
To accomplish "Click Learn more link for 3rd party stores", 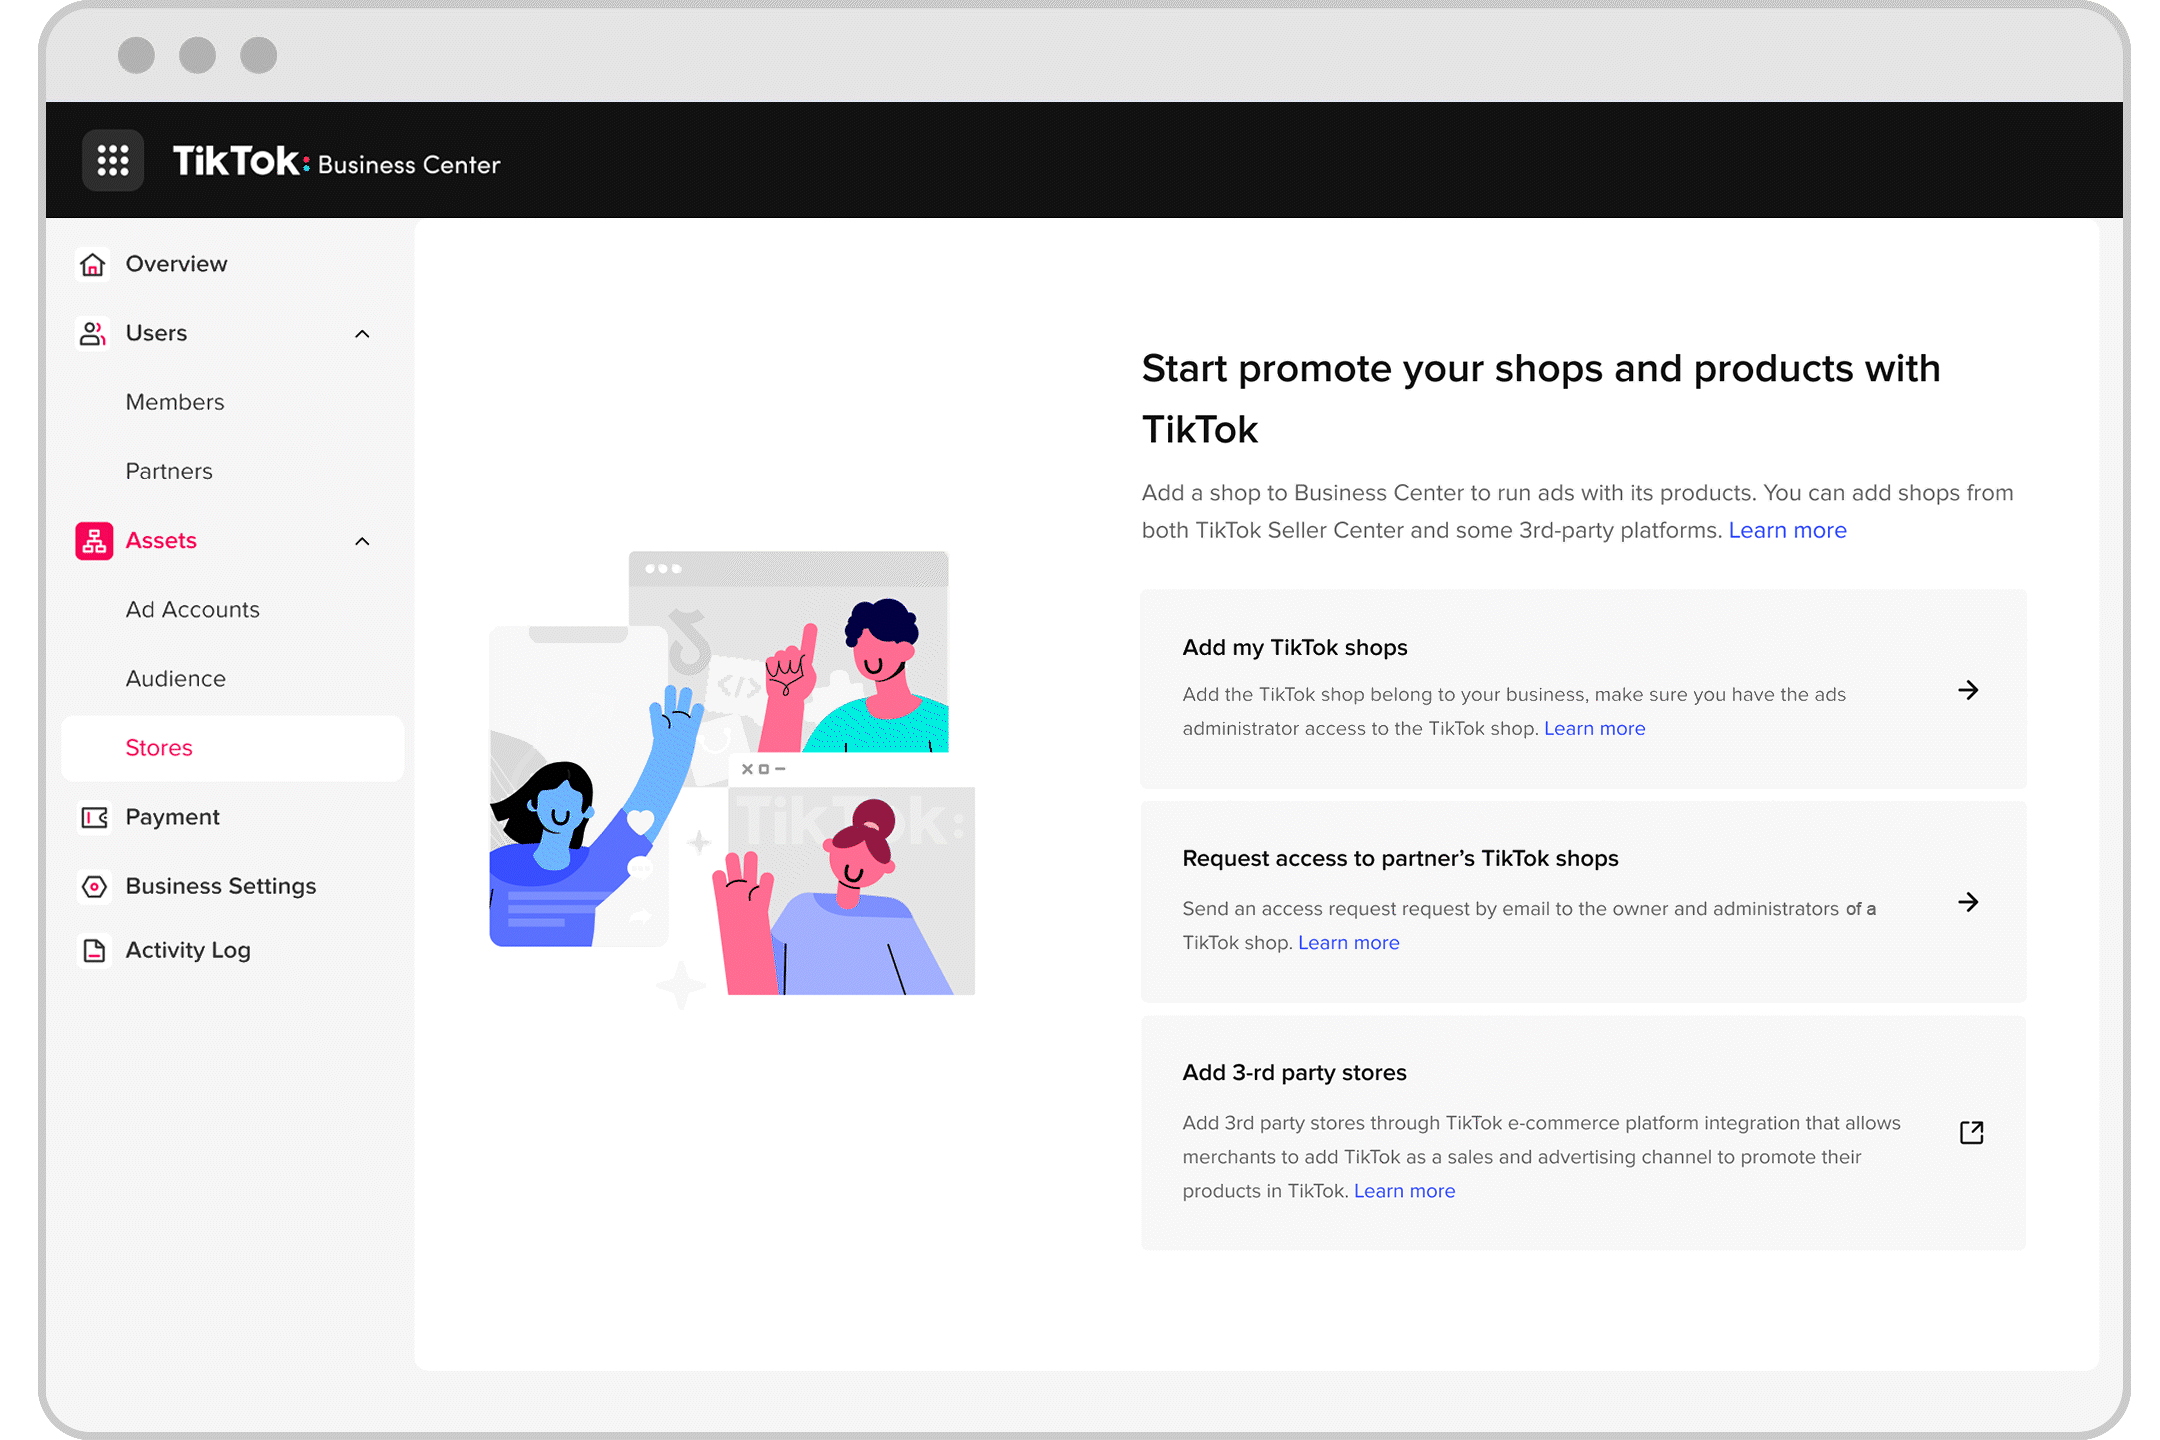I will tap(1403, 1191).
